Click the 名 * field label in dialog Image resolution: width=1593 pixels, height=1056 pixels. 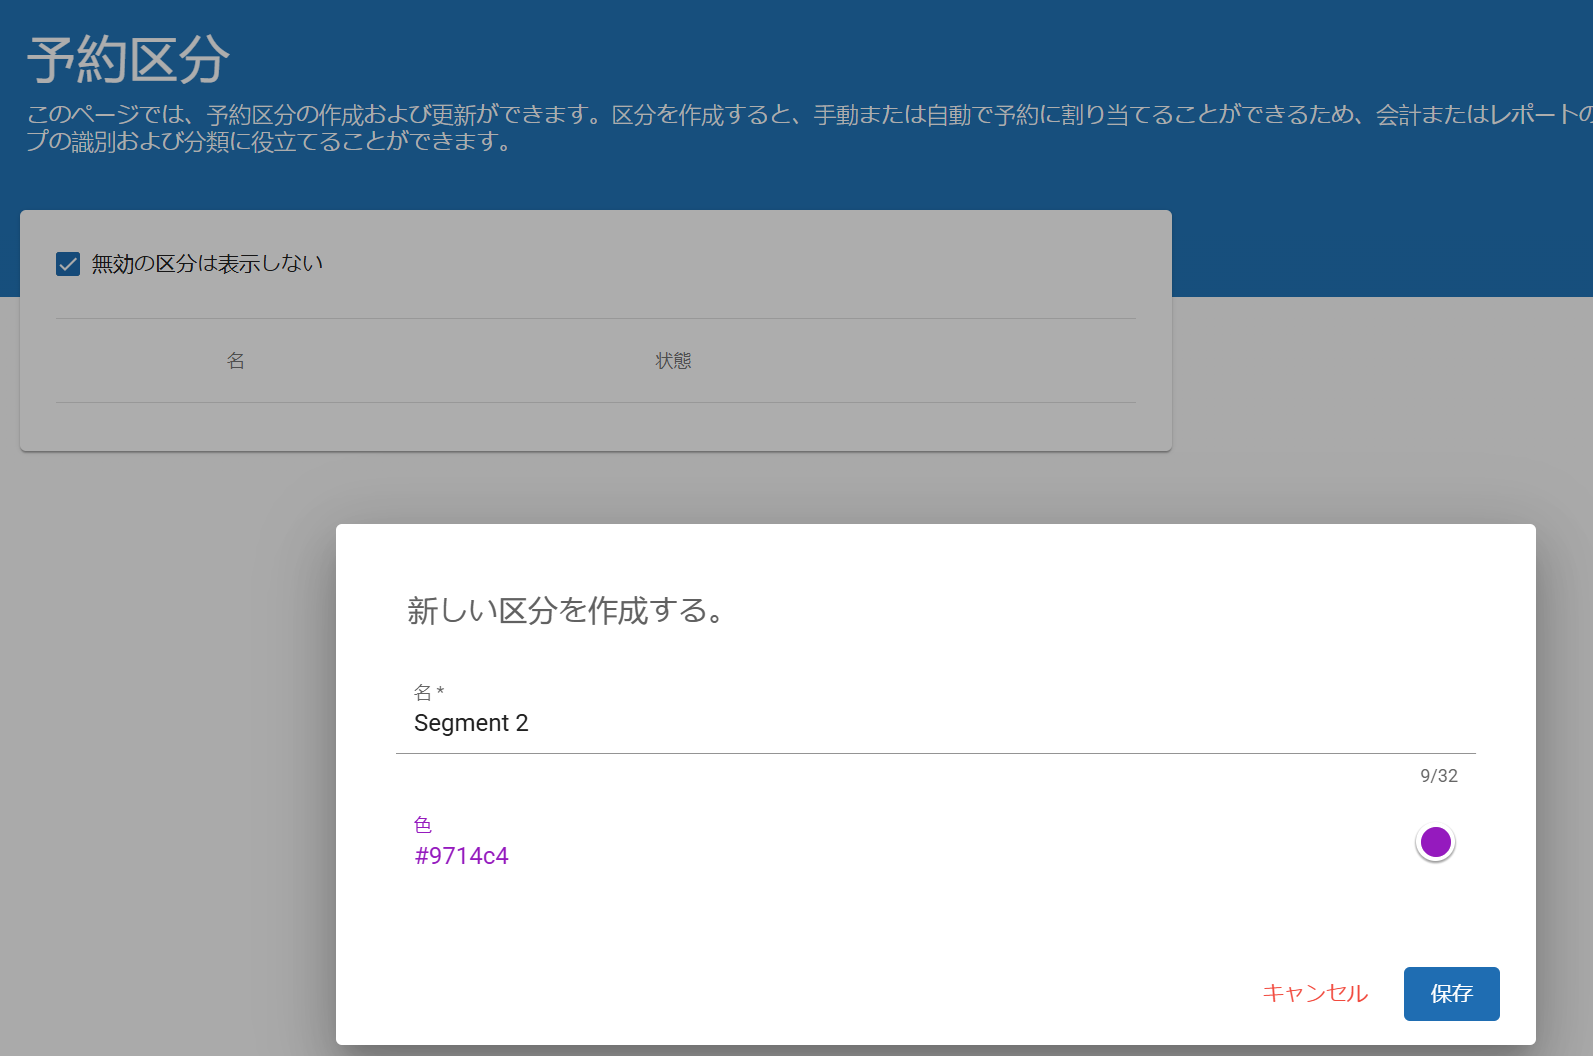(428, 692)
